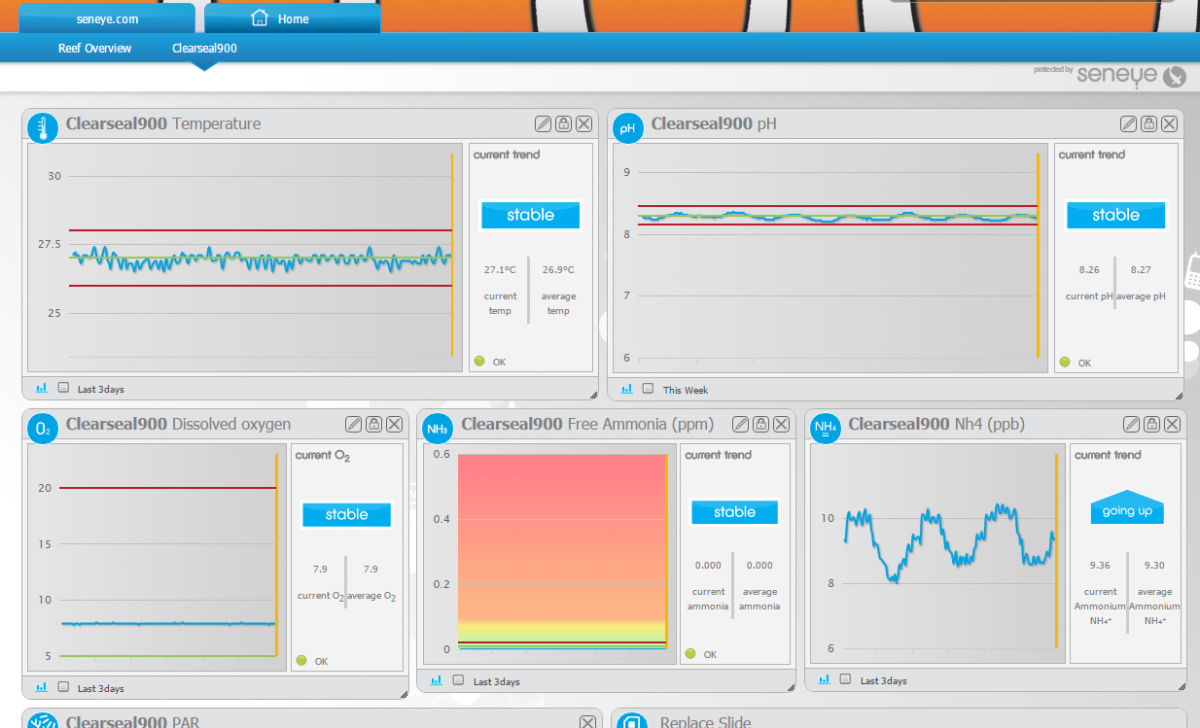
Task: Click the PAR widget badge icon
Action: [43, 722]
